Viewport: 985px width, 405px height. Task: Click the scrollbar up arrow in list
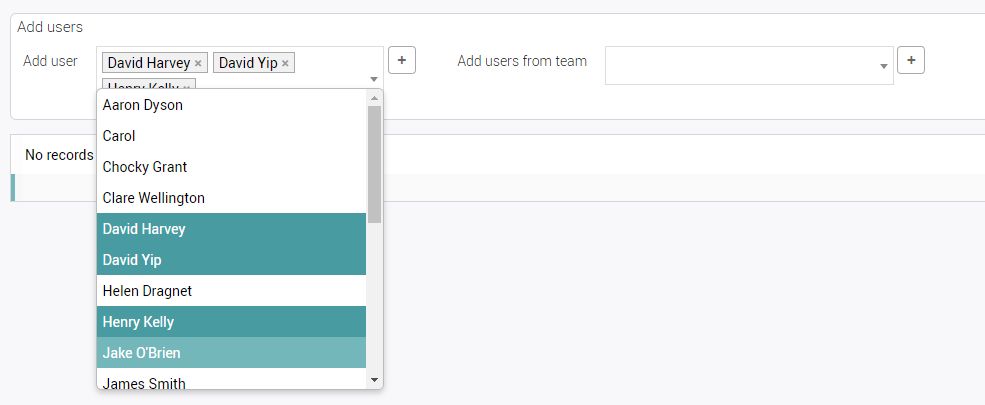pos(375,98)
